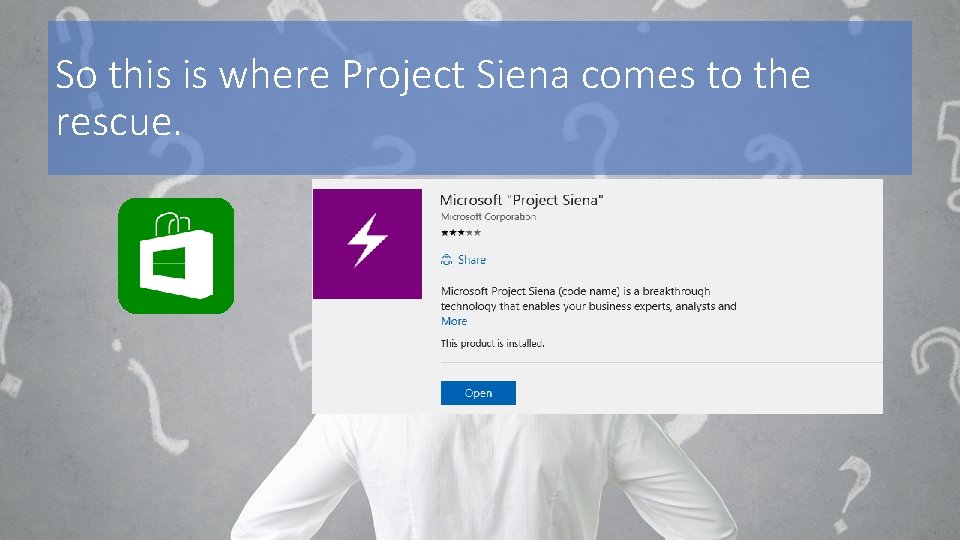Click the divider line above Open button

(x=660, y=362)
